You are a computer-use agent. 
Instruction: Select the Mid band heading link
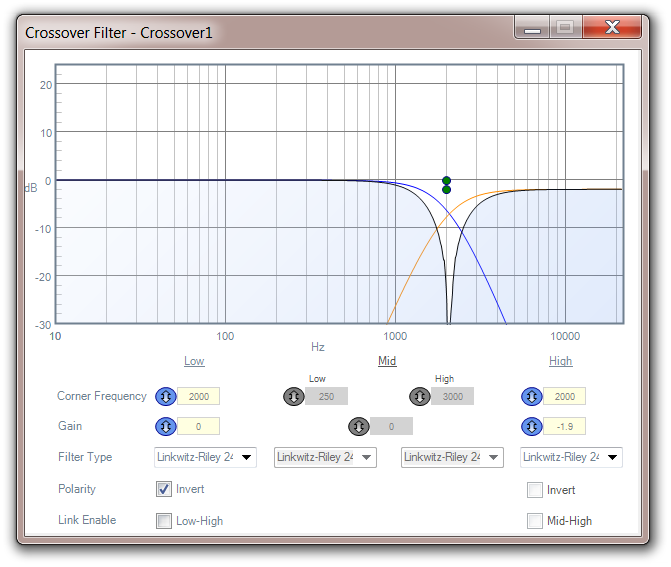(387, 361)
